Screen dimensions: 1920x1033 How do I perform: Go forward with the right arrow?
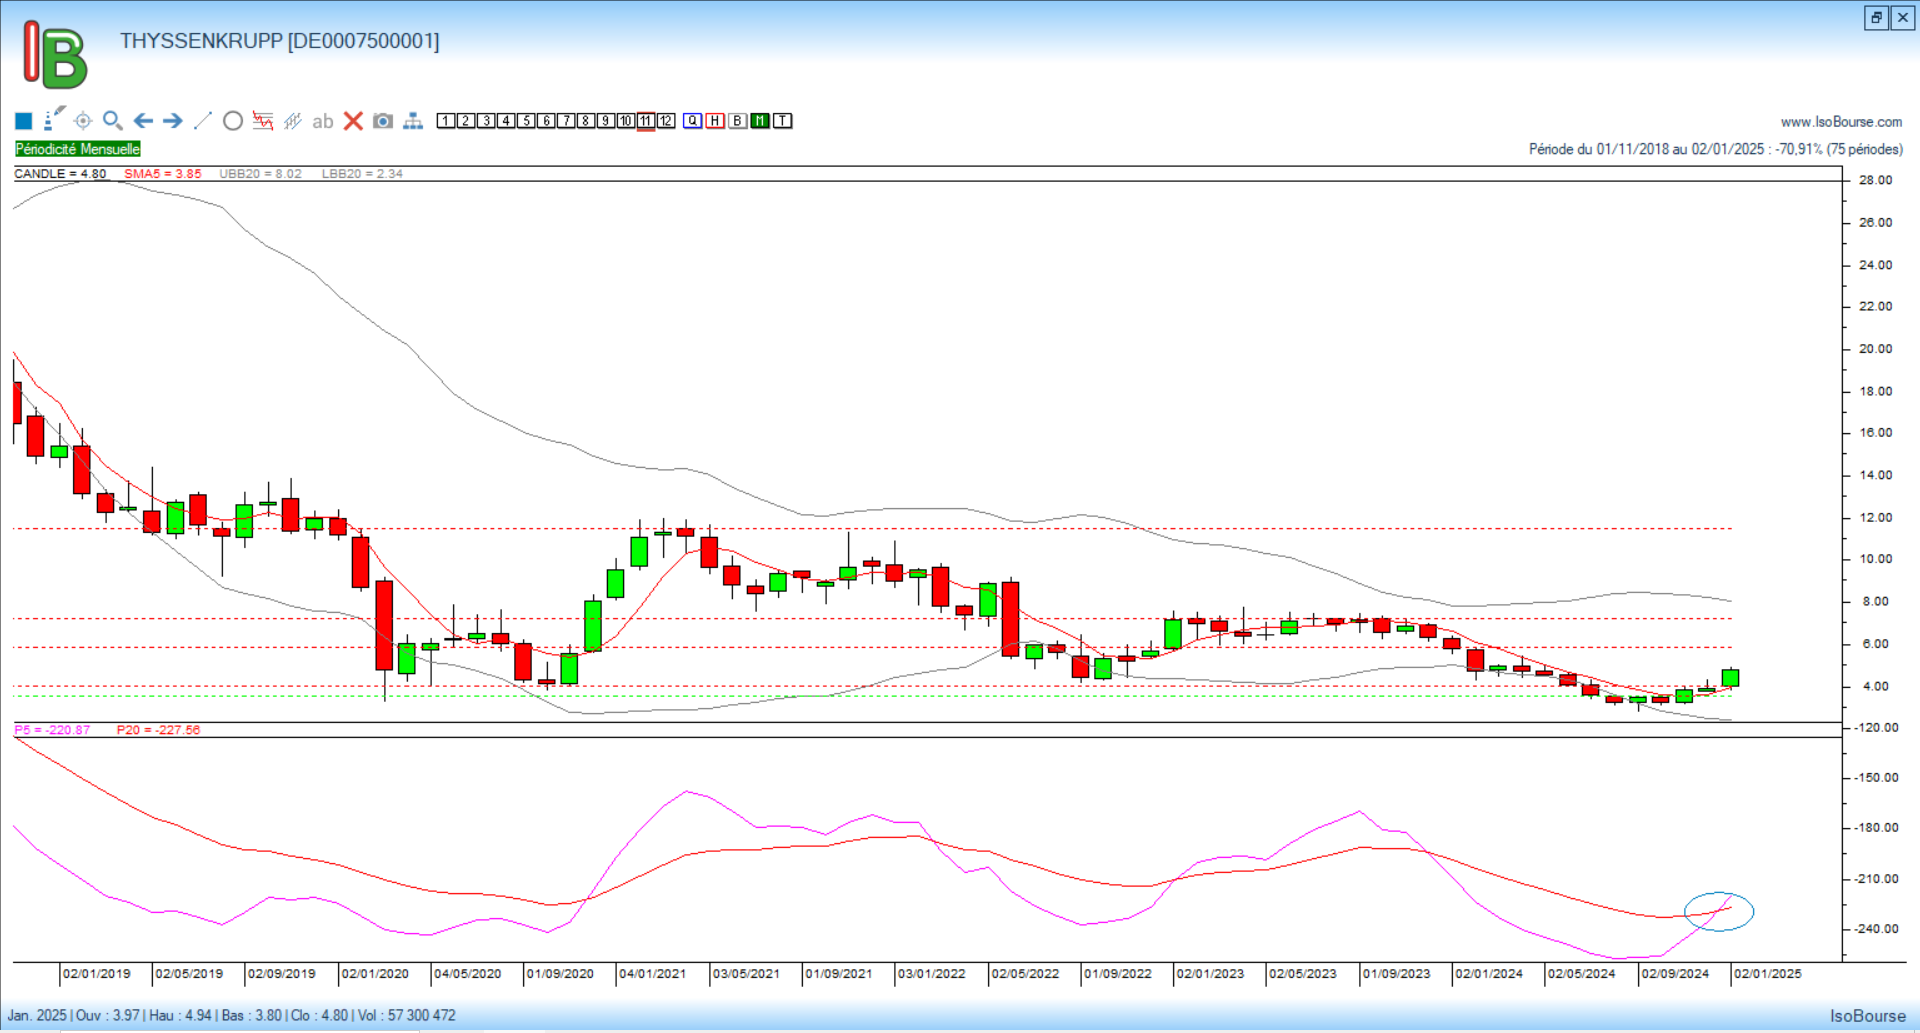coord(173,121)
